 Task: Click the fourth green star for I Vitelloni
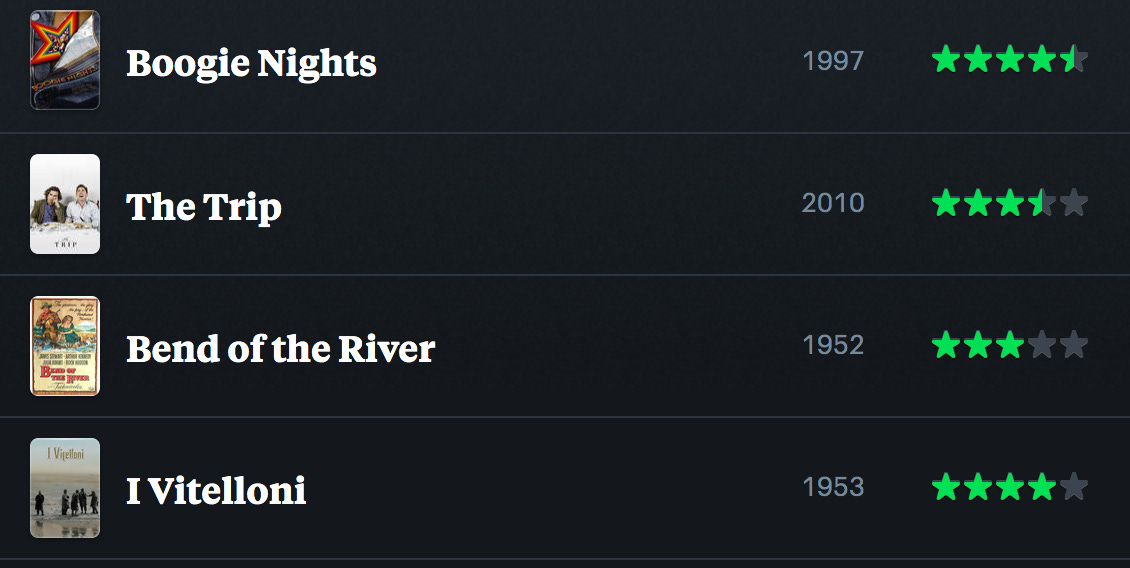click(1042, 487)
